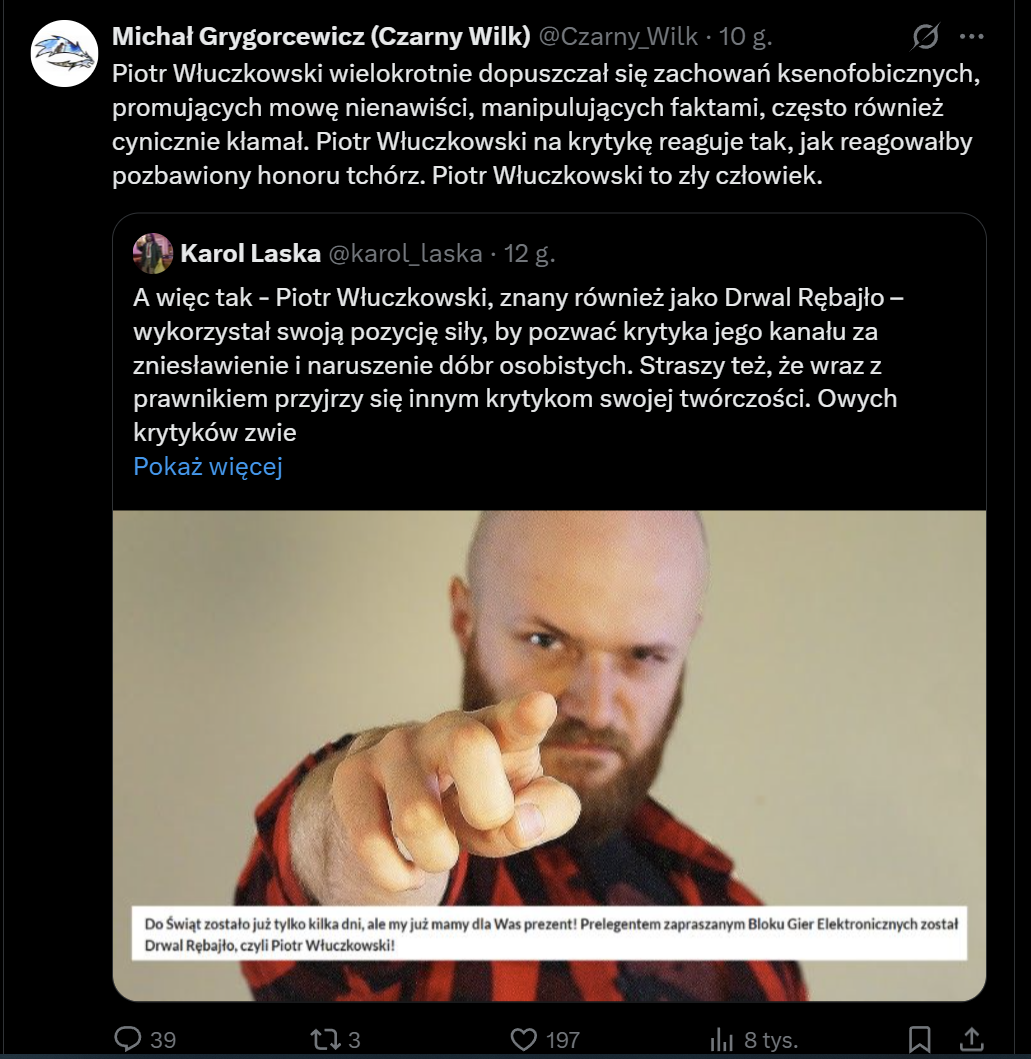Open Karol Laska's small profile avatar

153,253
